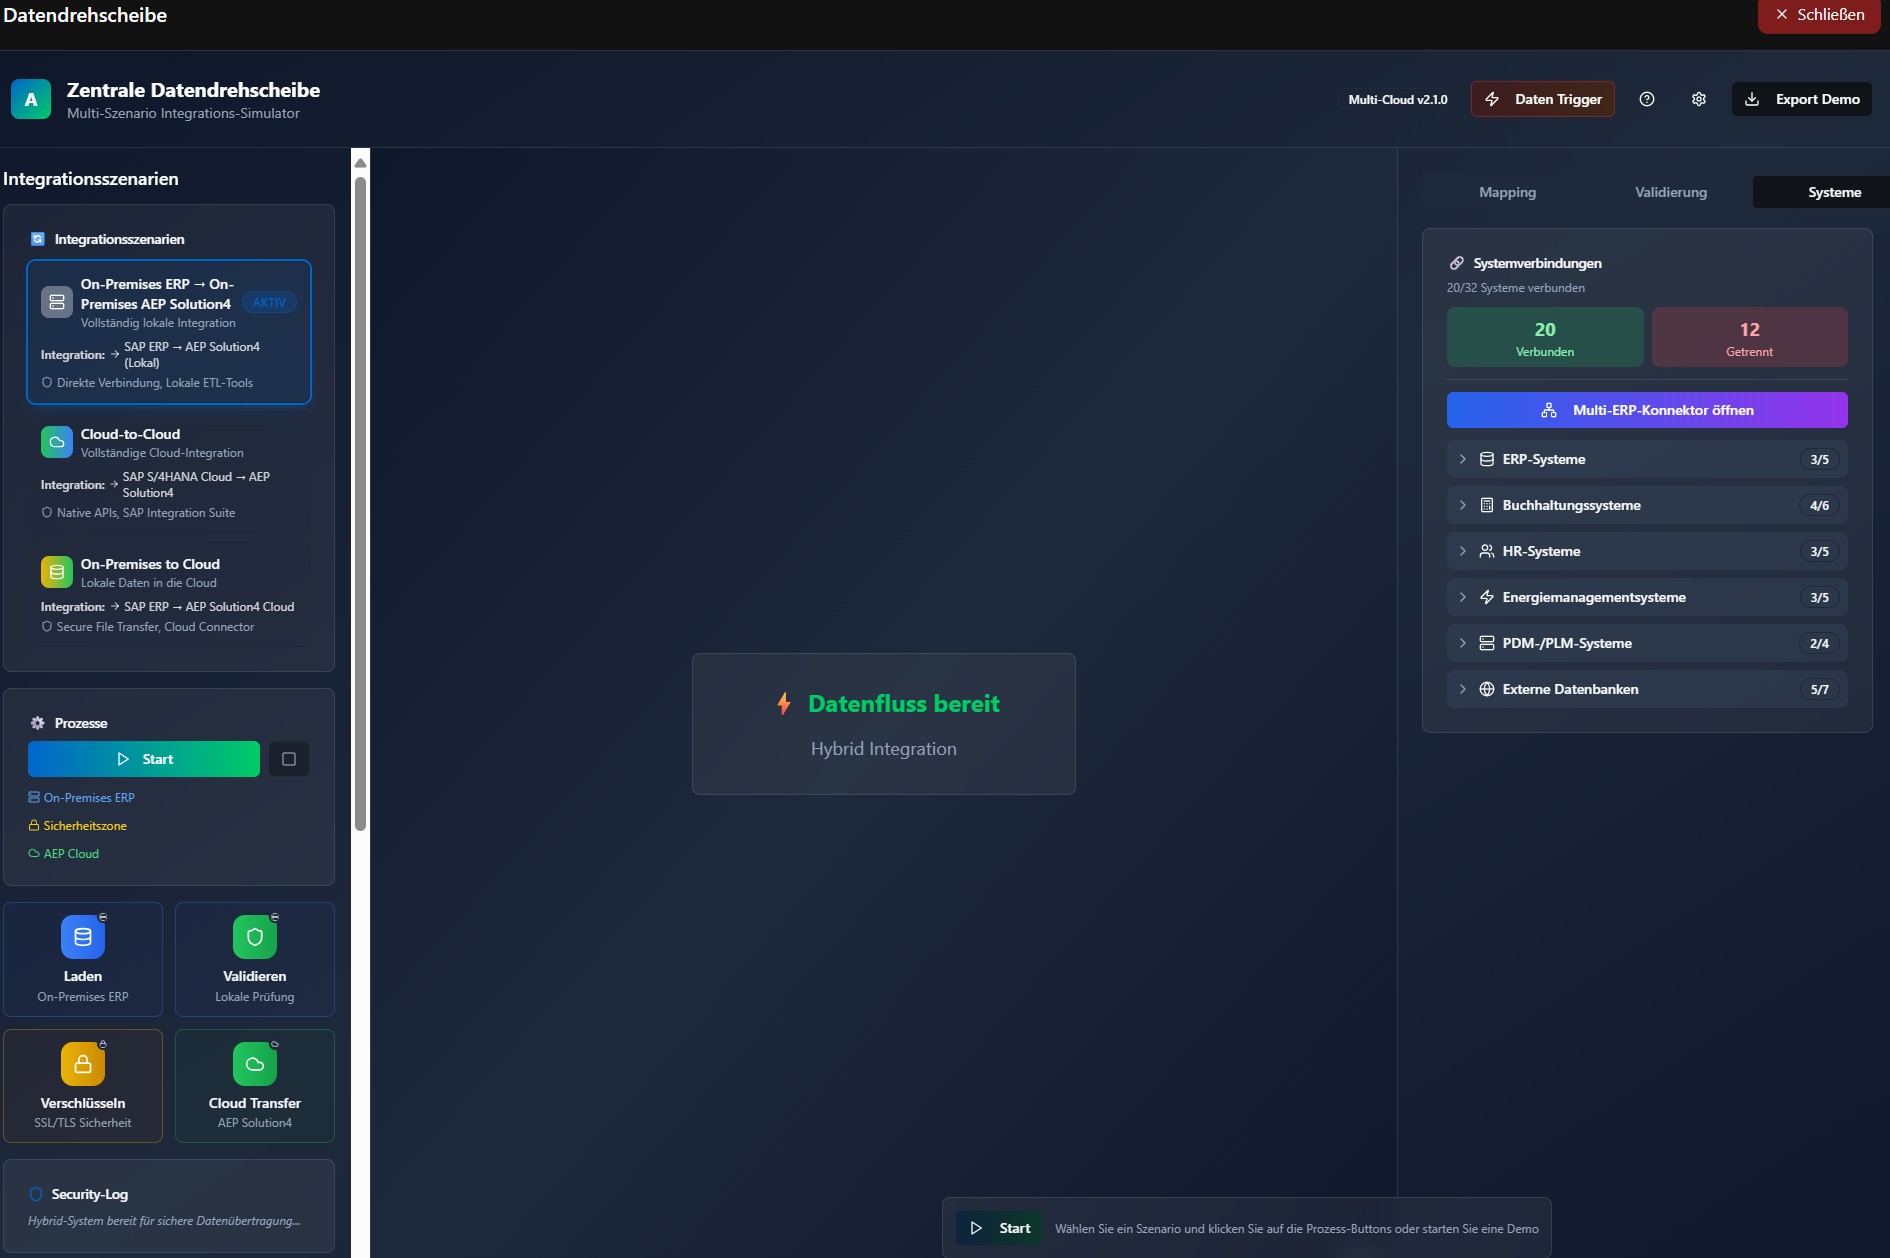Image resolution: width=1890 pixels, height=1258 pixels.
Task: Click the help question mark icon
Action: point(1646,99)
